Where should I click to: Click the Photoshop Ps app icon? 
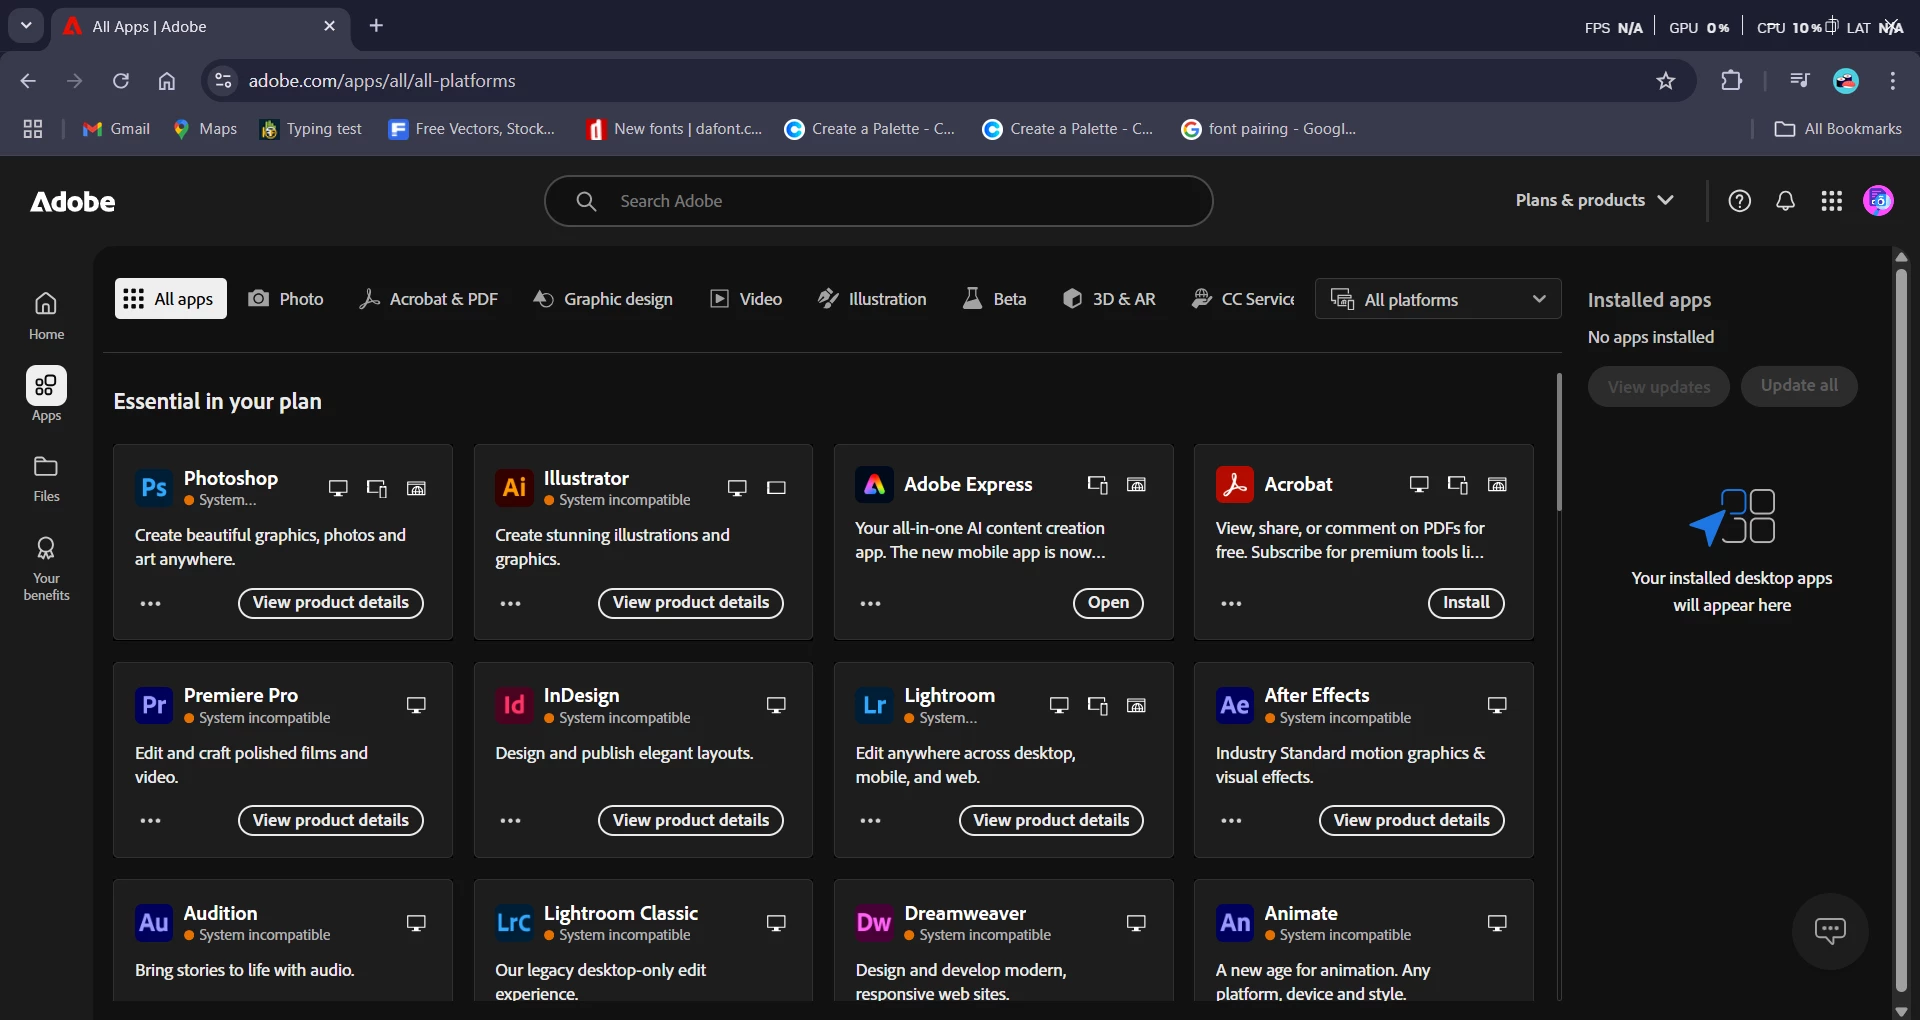tap(154, 487)
